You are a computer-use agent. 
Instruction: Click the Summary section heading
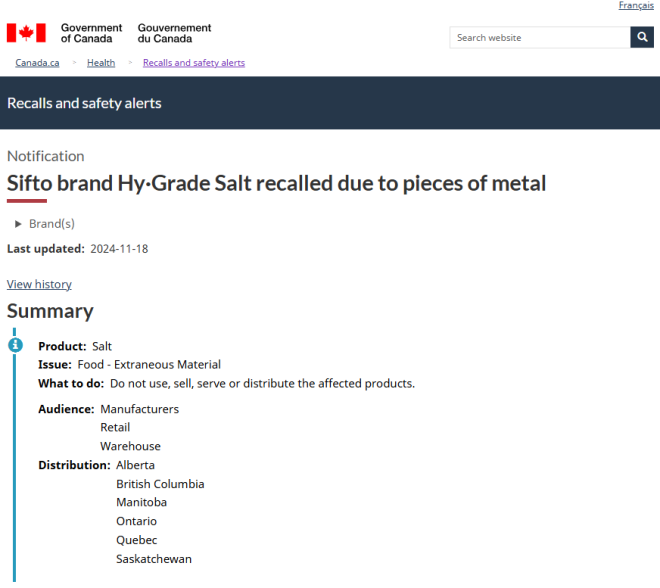50,311
